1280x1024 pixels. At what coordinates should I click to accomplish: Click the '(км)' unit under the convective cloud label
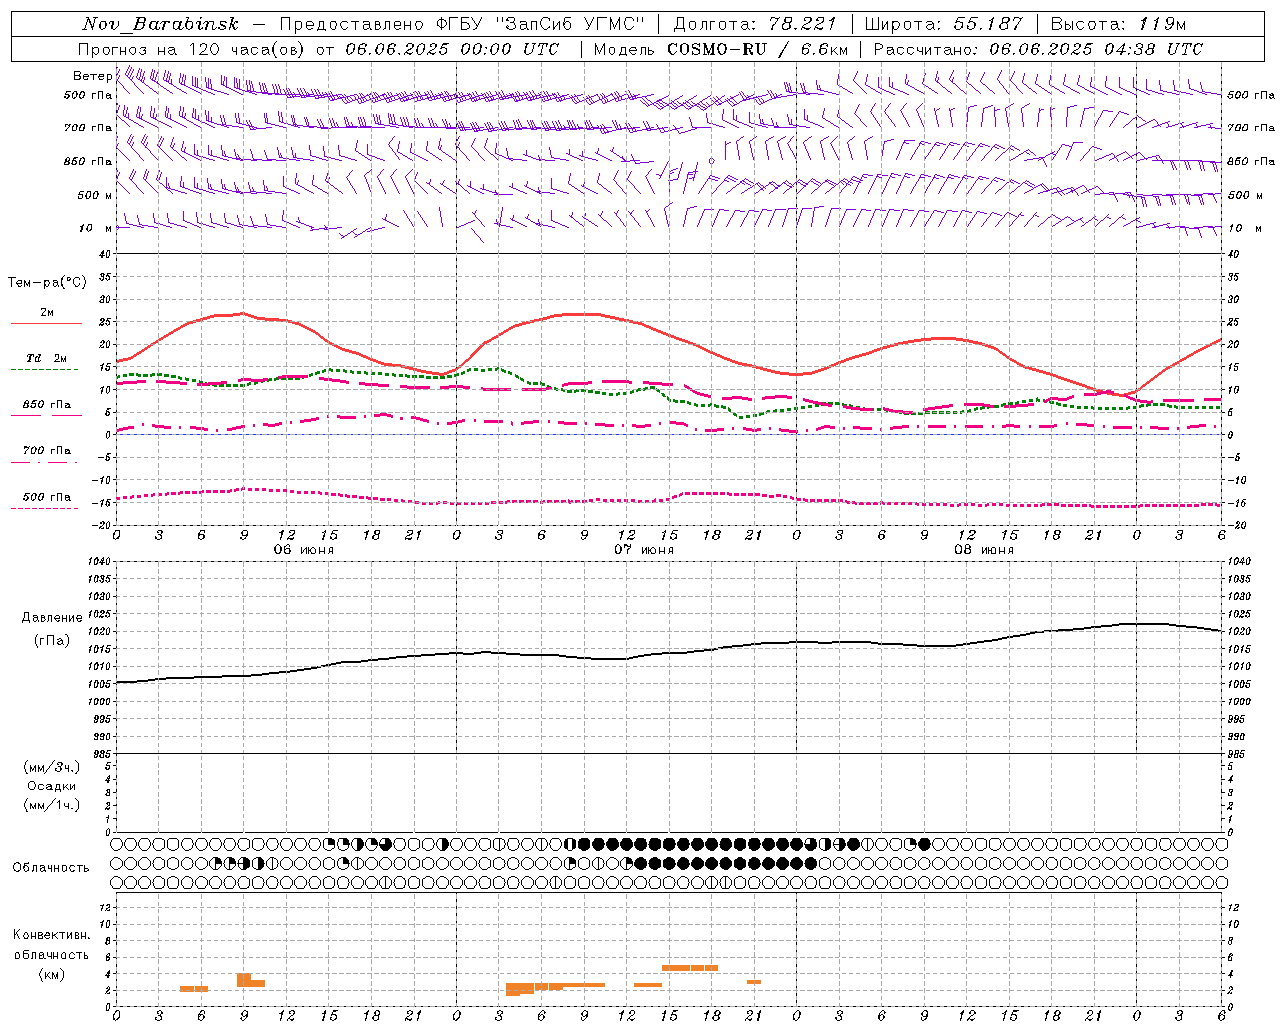[x=52, y=974]
